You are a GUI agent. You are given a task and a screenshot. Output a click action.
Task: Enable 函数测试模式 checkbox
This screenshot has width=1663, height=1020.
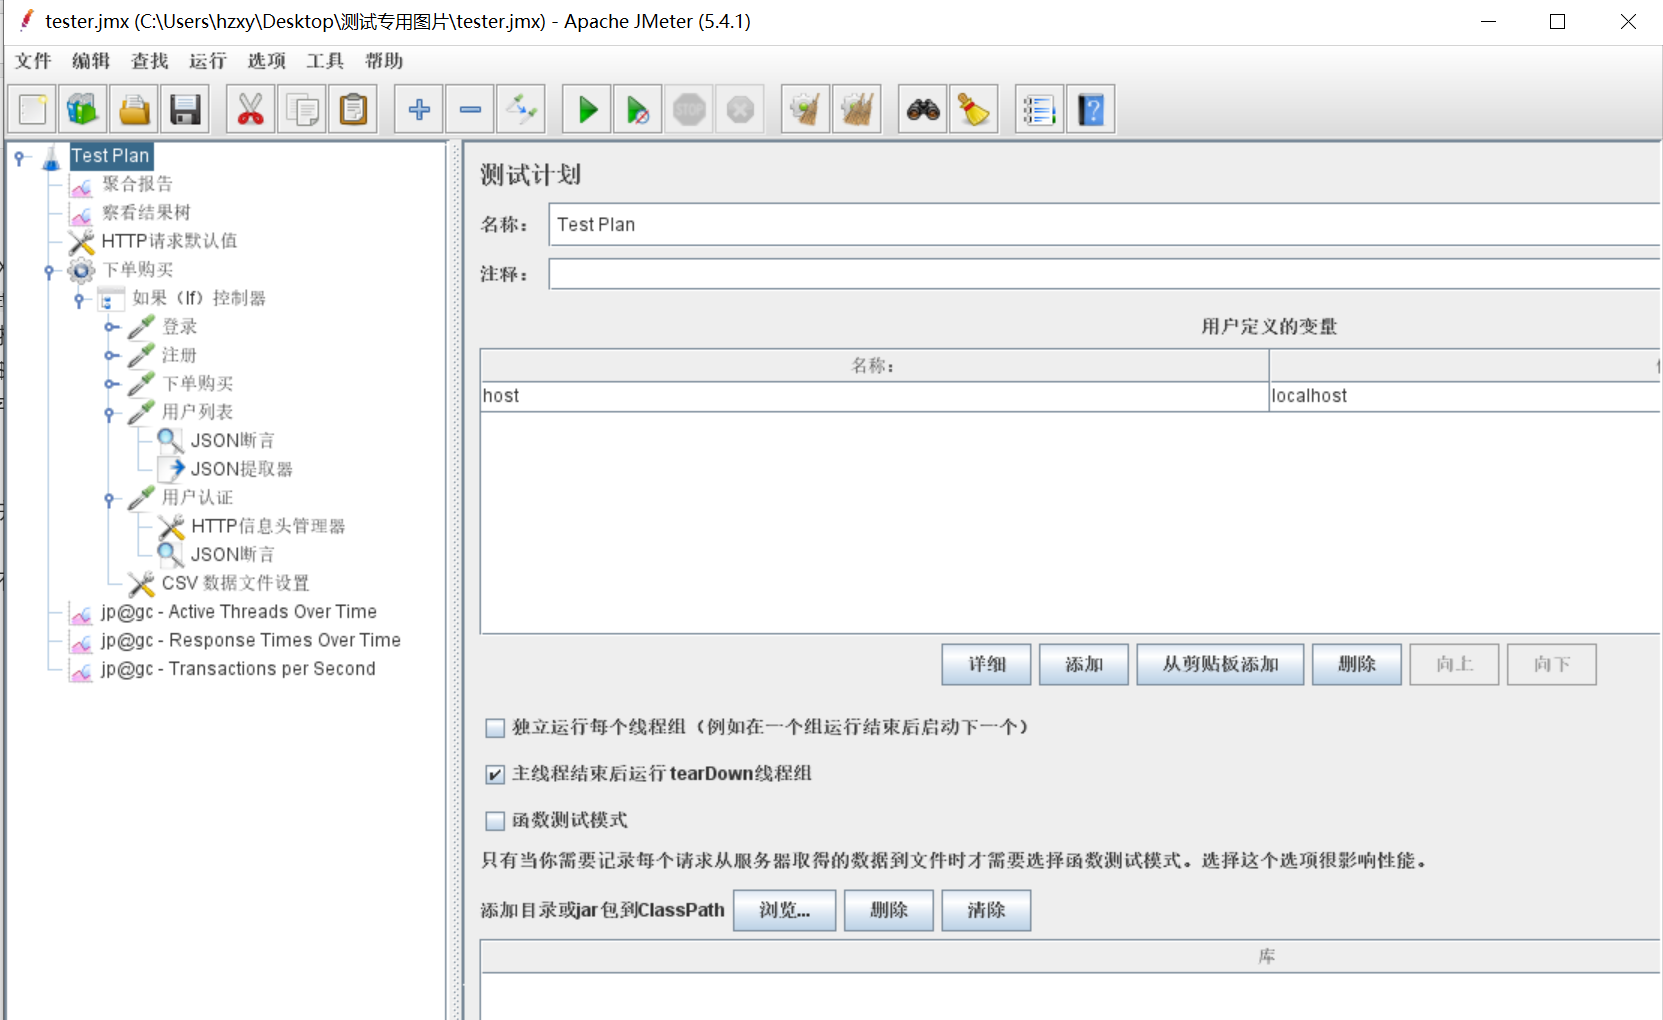tap(495, 821)
